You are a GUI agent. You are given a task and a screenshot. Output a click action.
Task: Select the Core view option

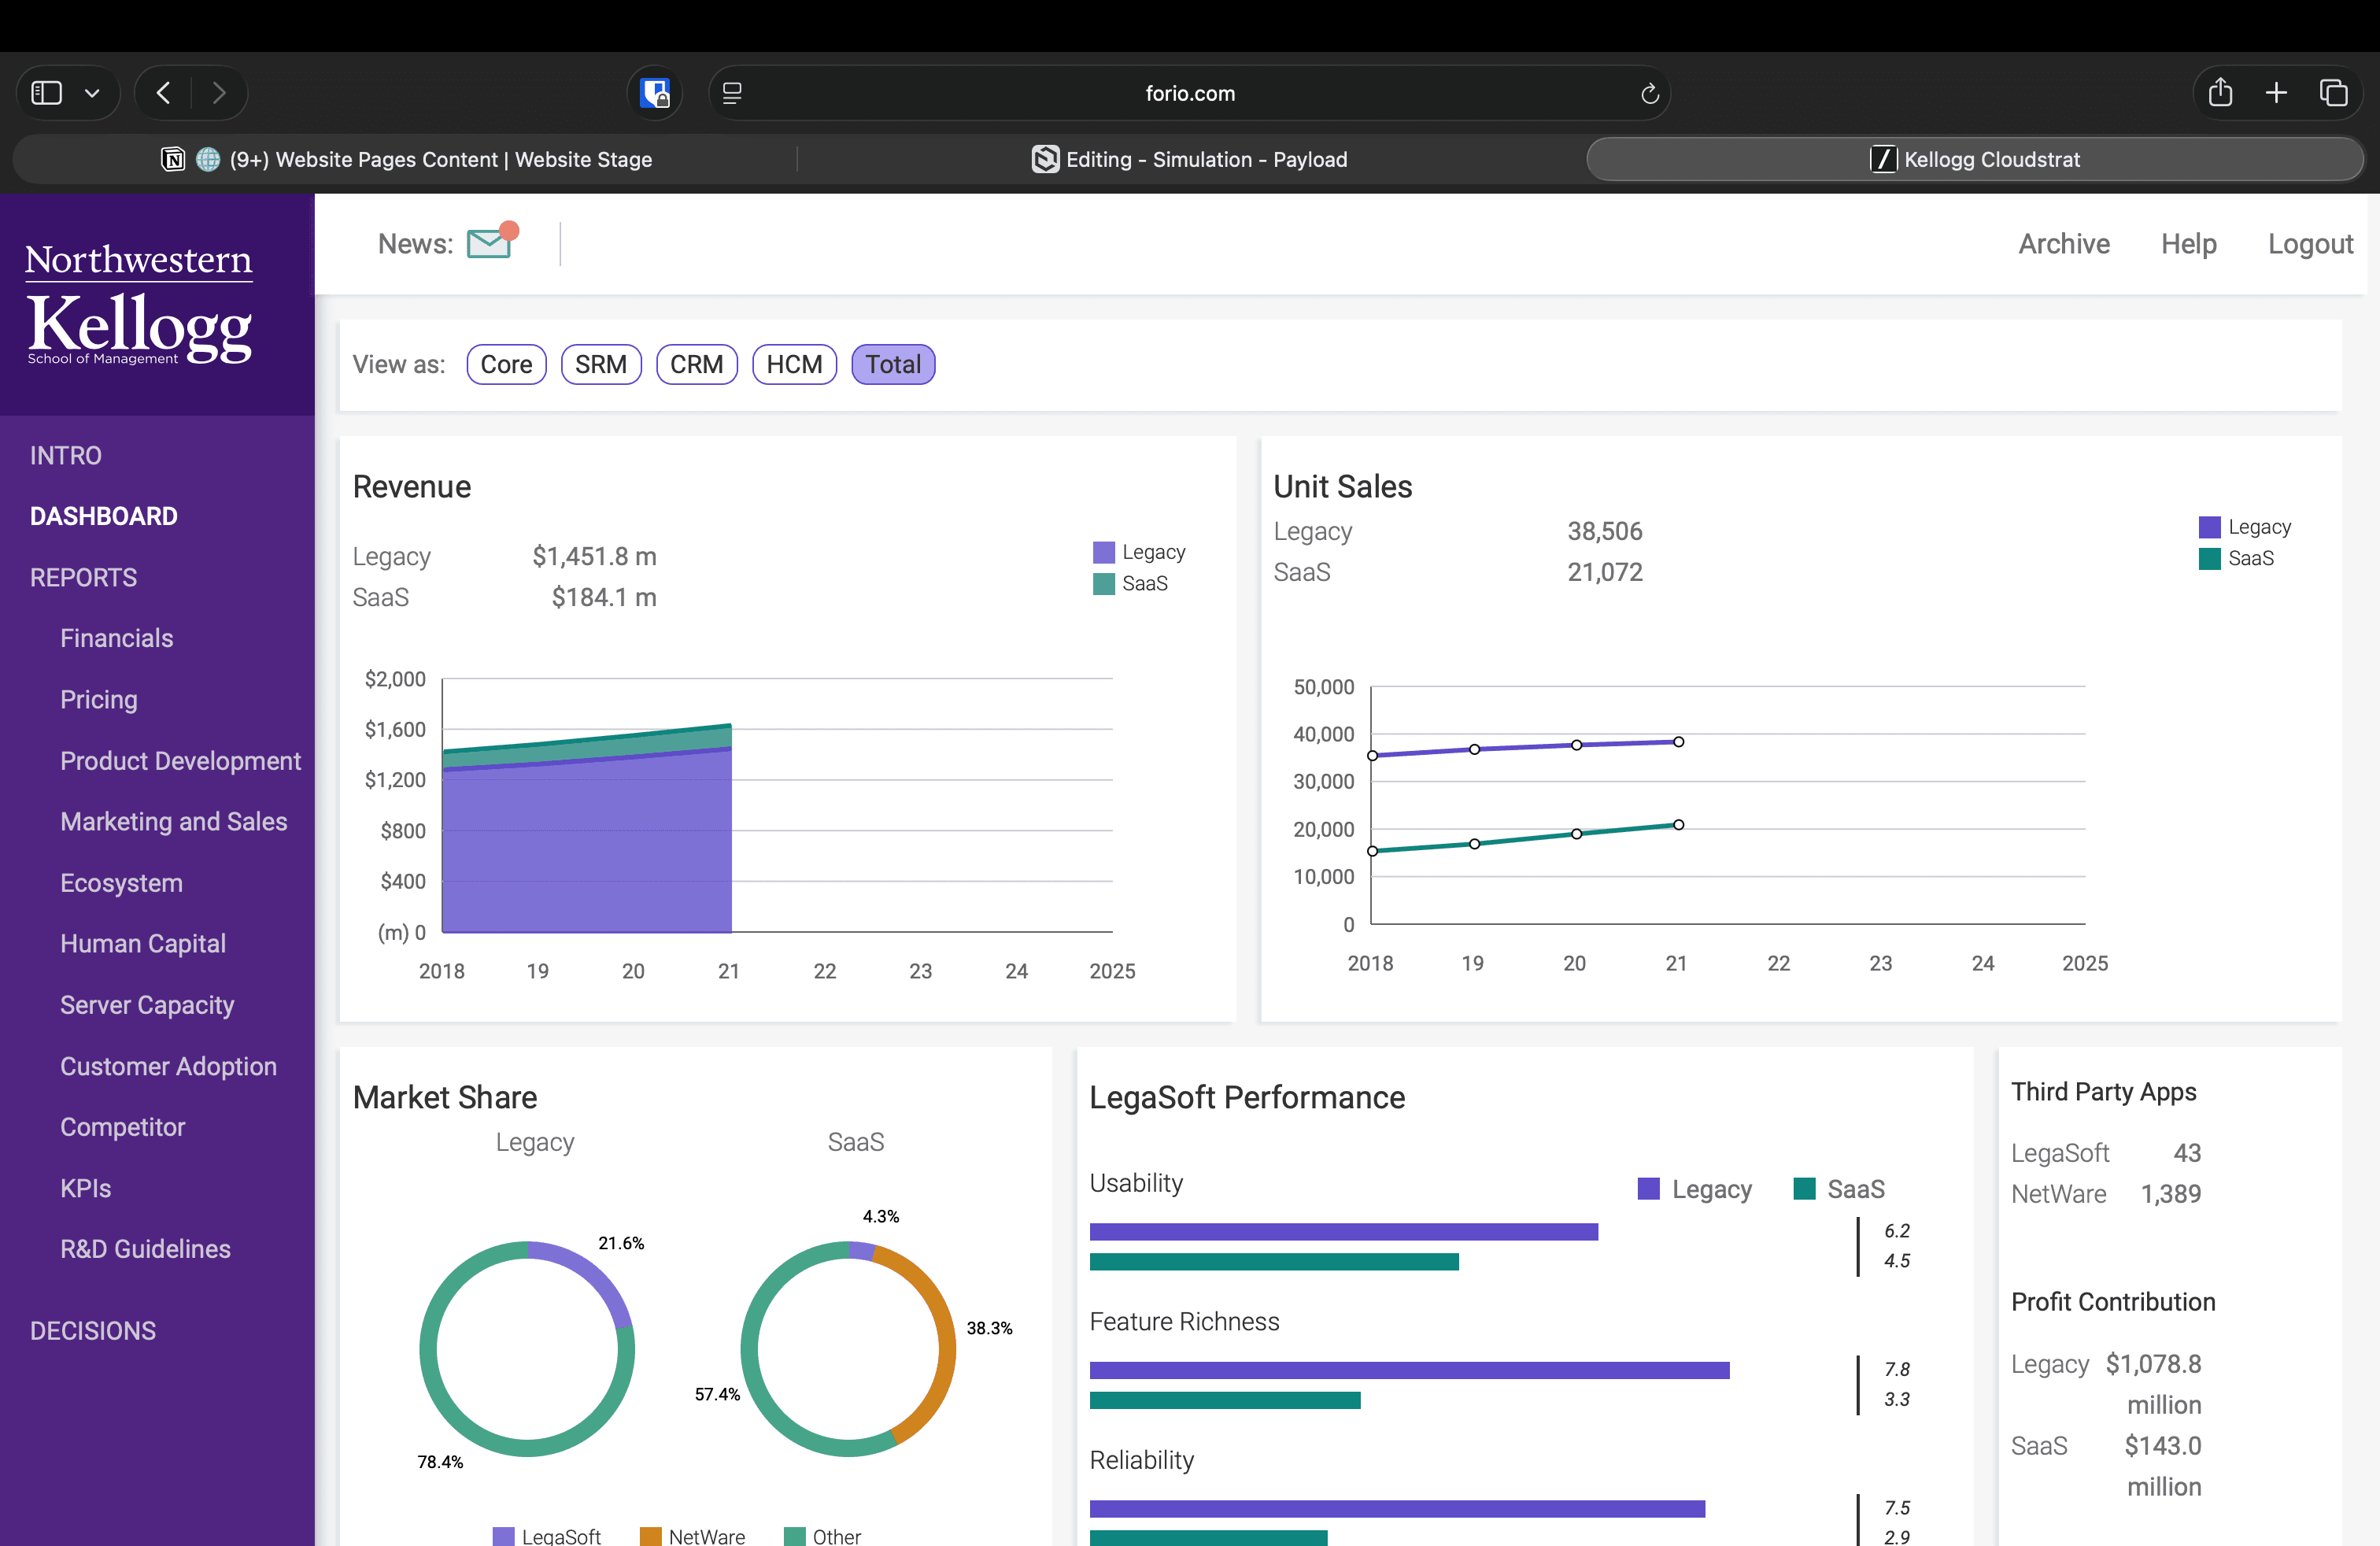[x=506, y=364]
